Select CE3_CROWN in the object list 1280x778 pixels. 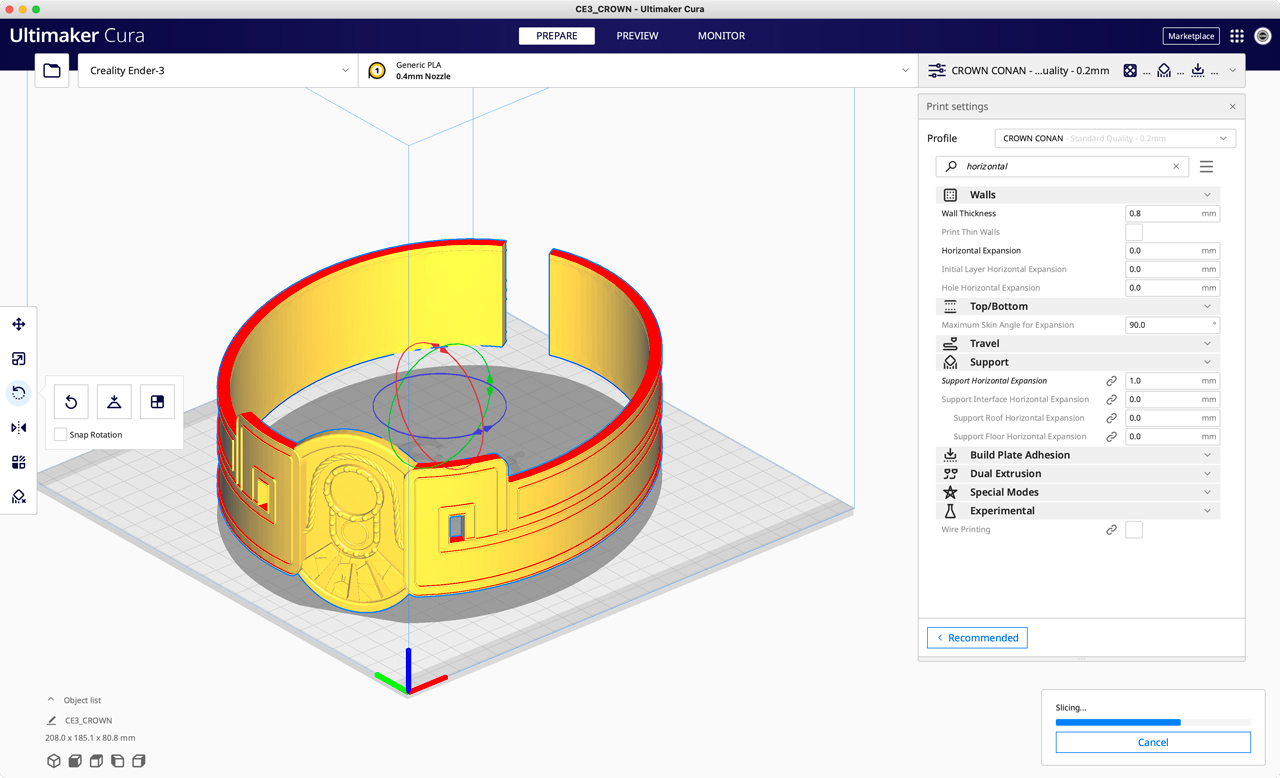click(88, 720)
